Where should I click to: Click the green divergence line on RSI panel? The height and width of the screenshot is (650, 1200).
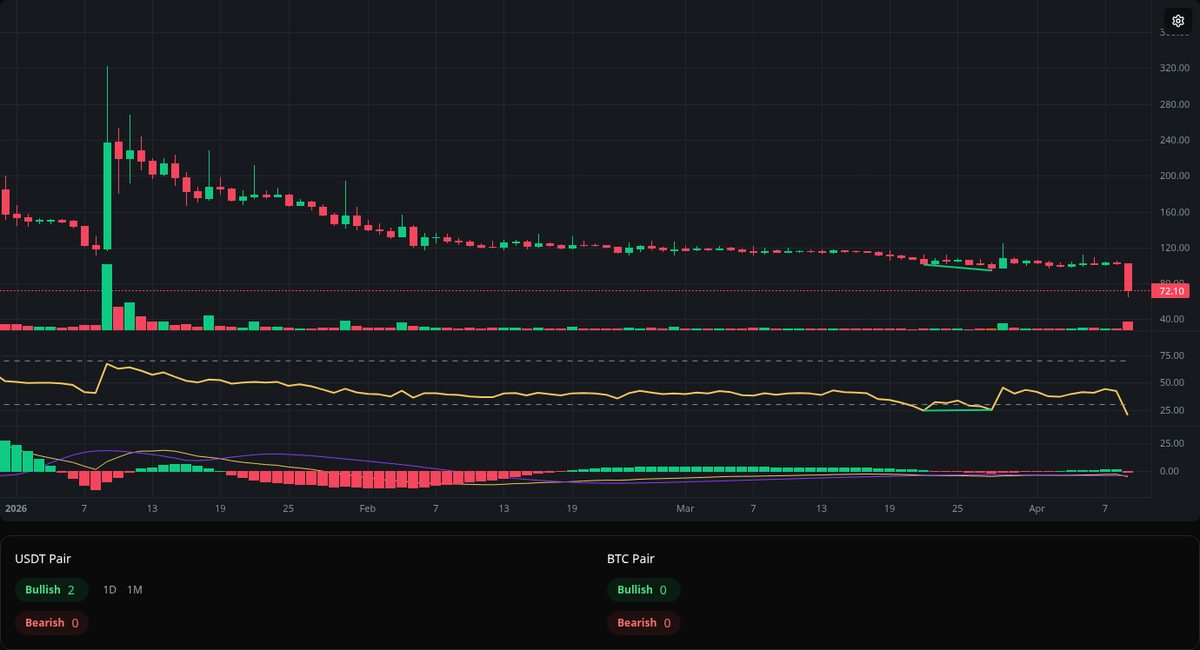[x=958, y=410]
